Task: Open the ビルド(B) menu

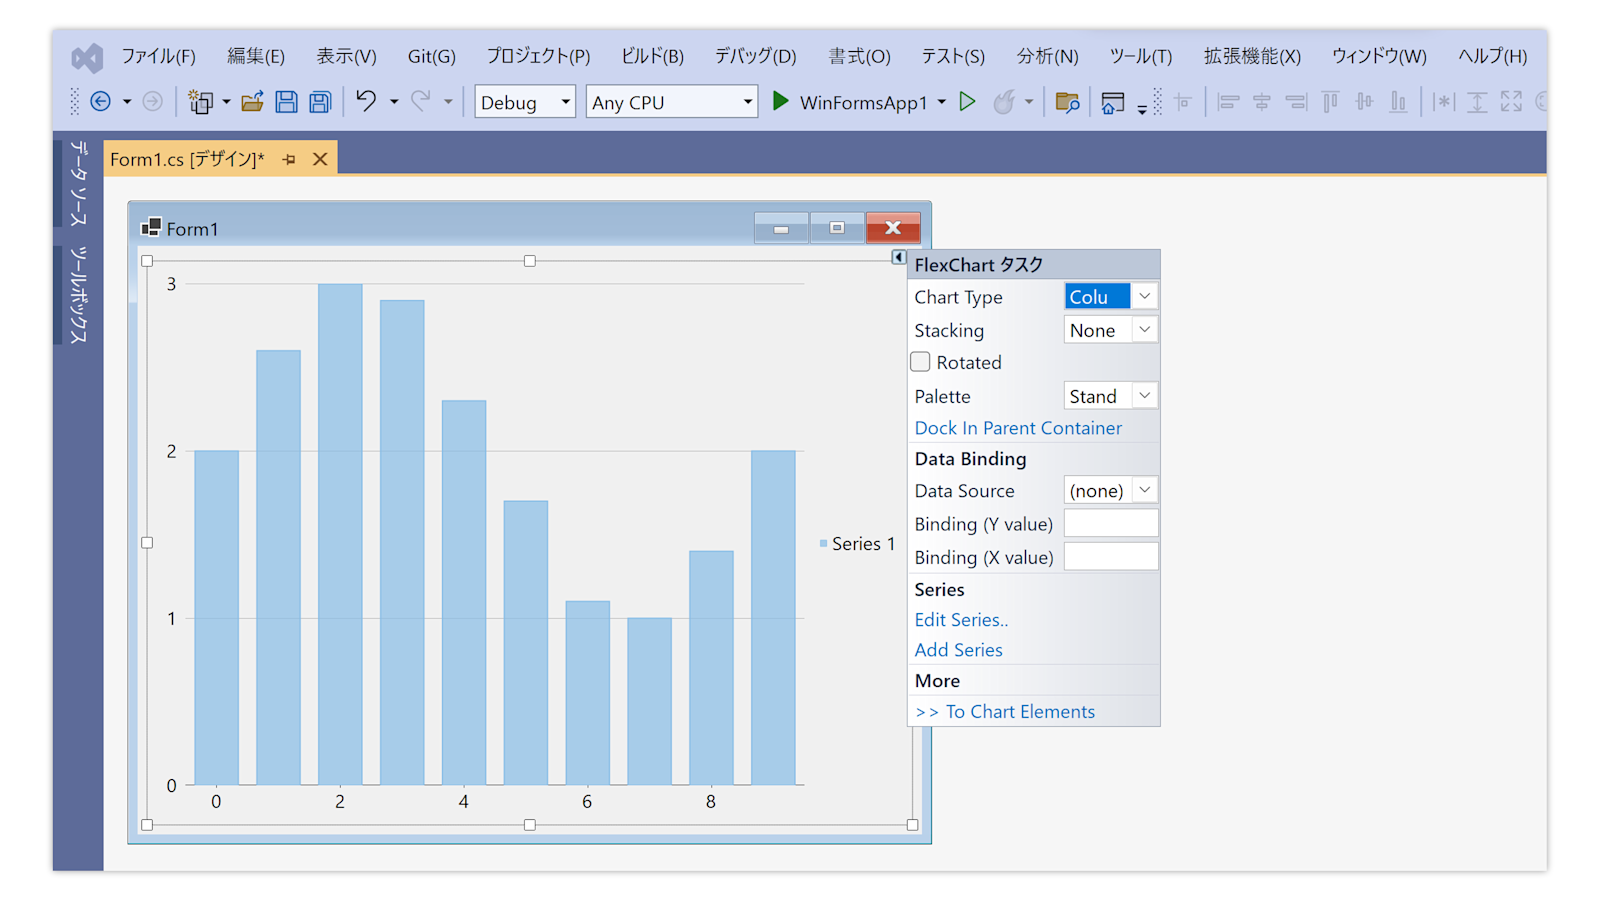Action: [652, 57]
